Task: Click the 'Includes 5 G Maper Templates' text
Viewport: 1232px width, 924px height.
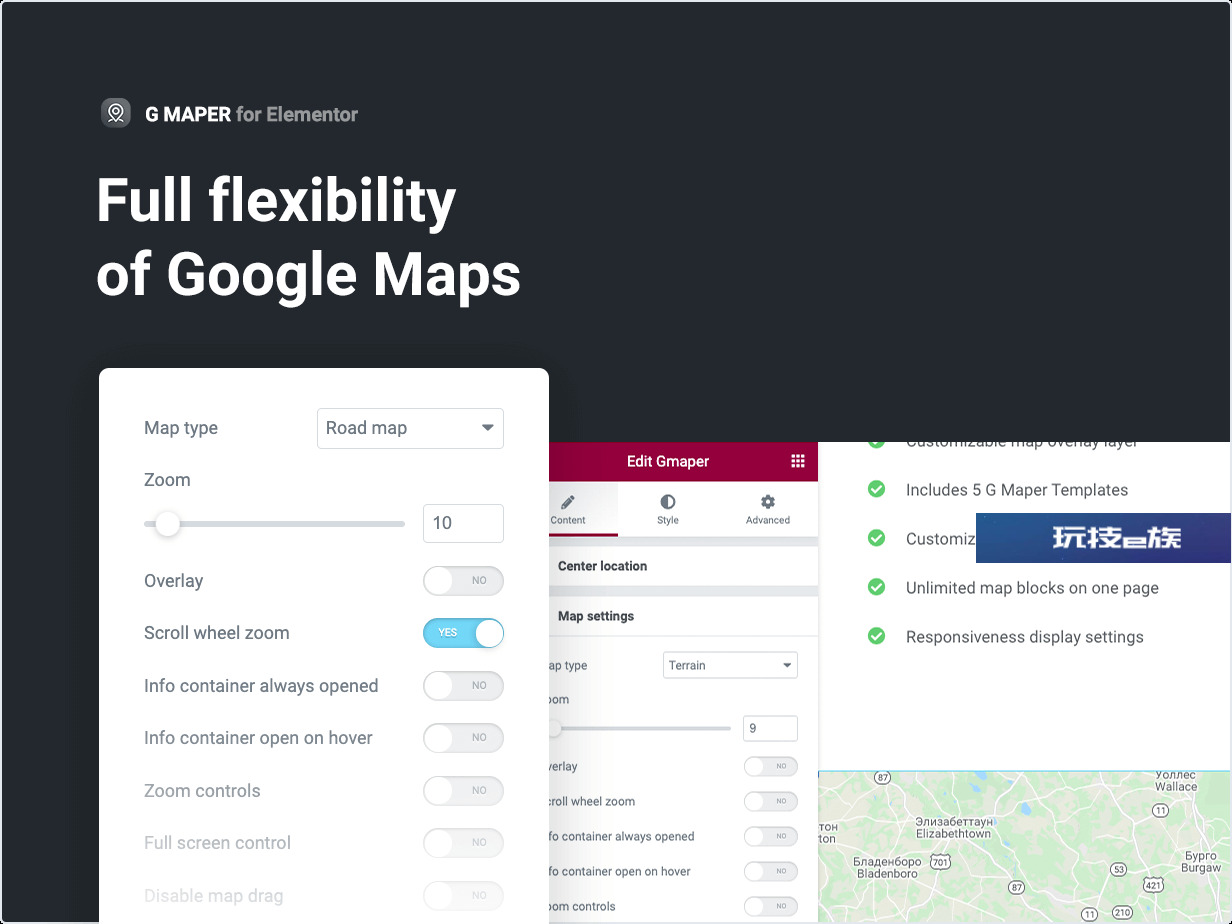Action: (1017, 490)
